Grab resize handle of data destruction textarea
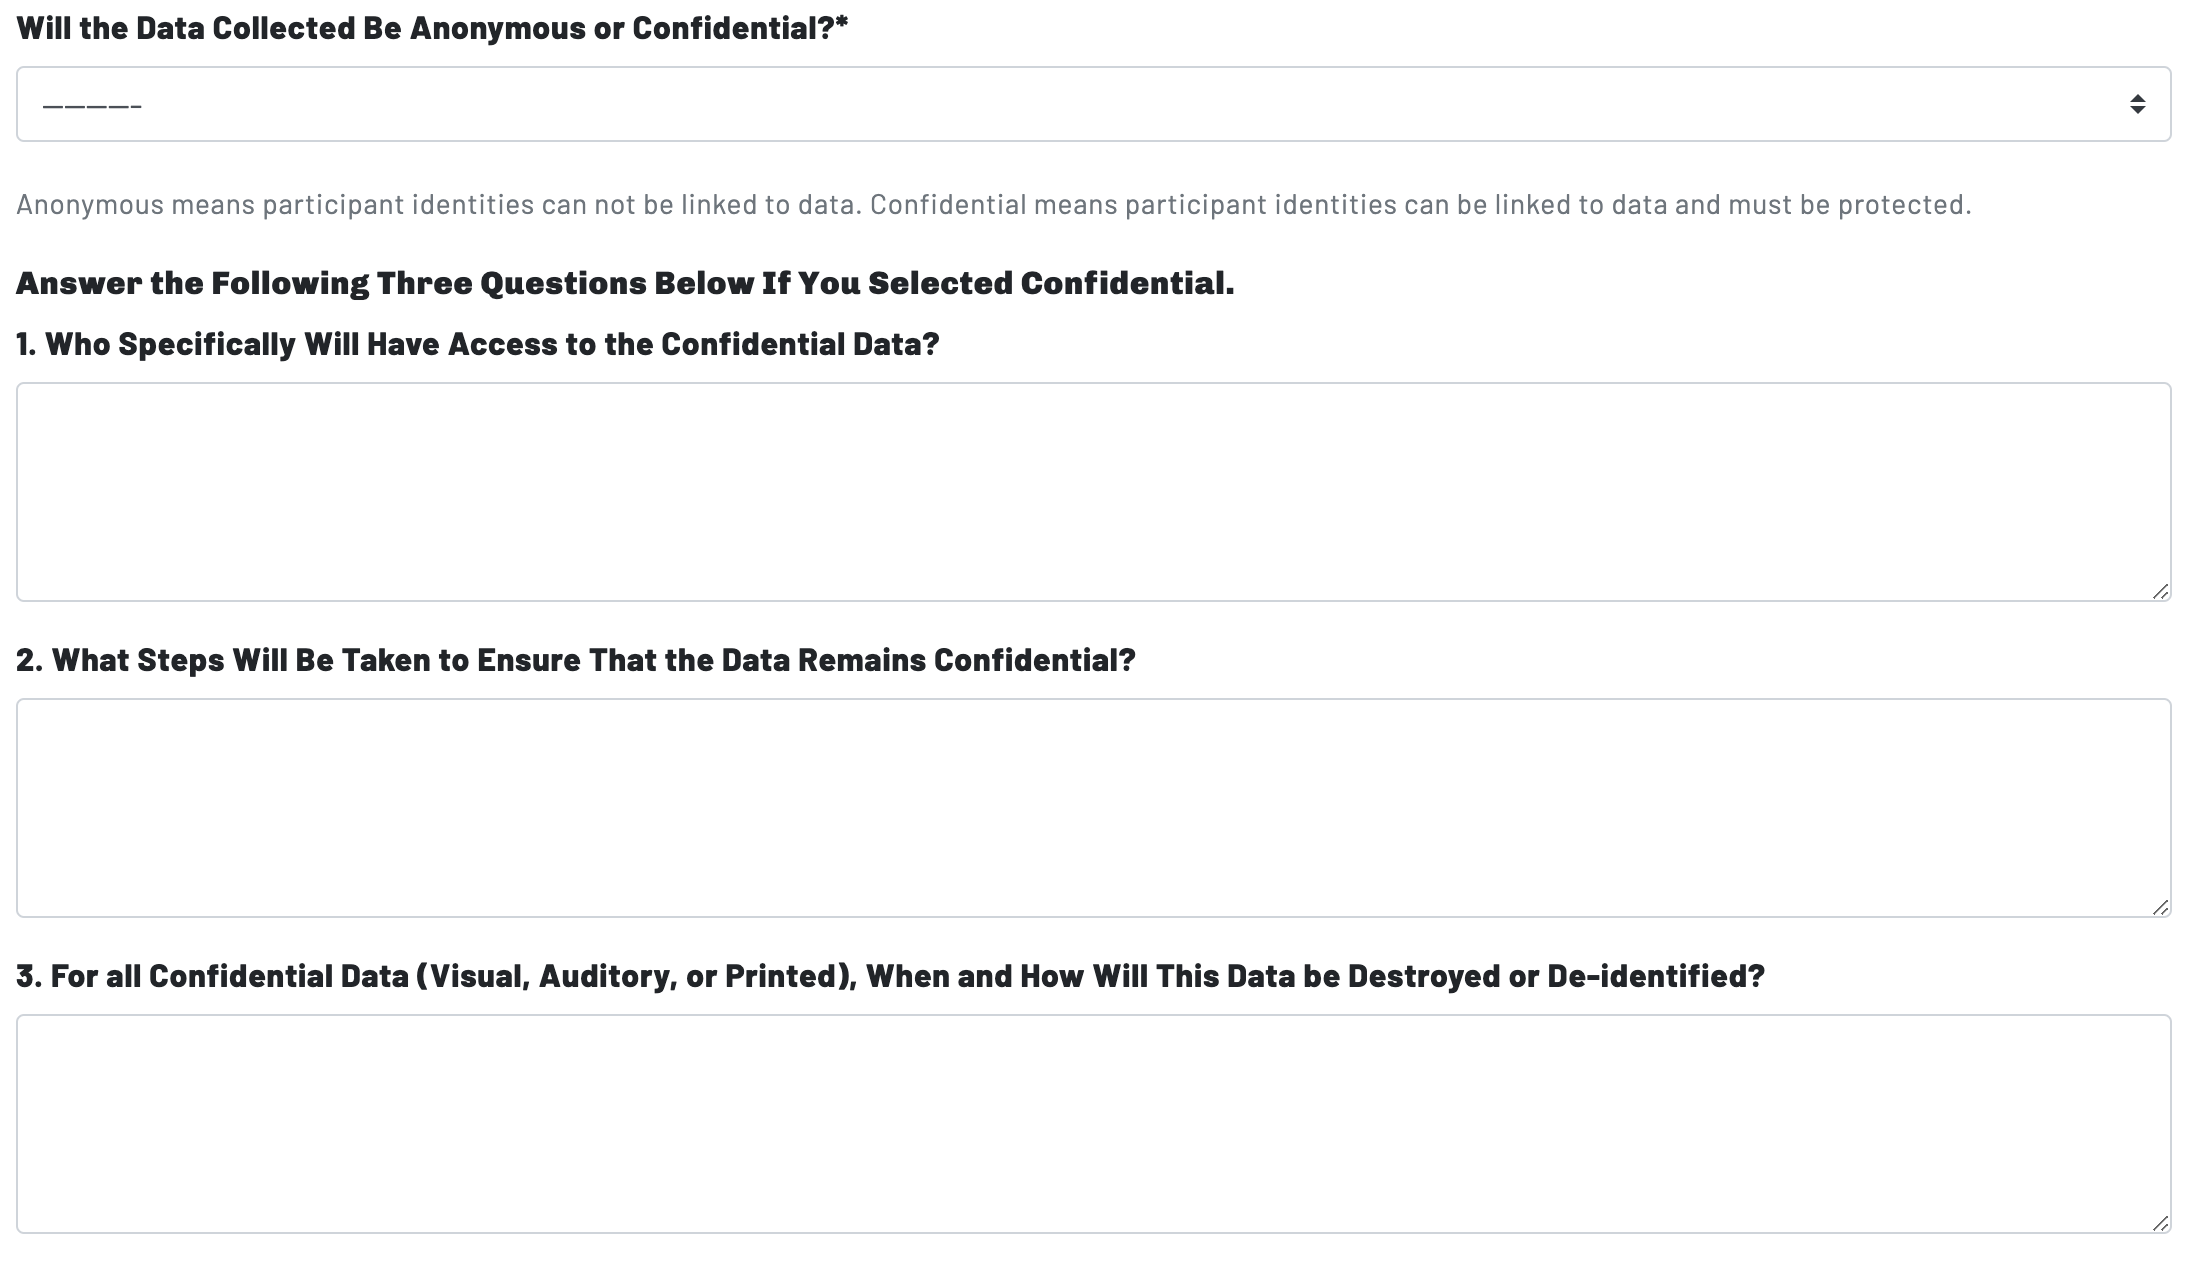The height and width of the screenshot is (1264, 2192). pyautogui.click(x=2160, y=1224)
